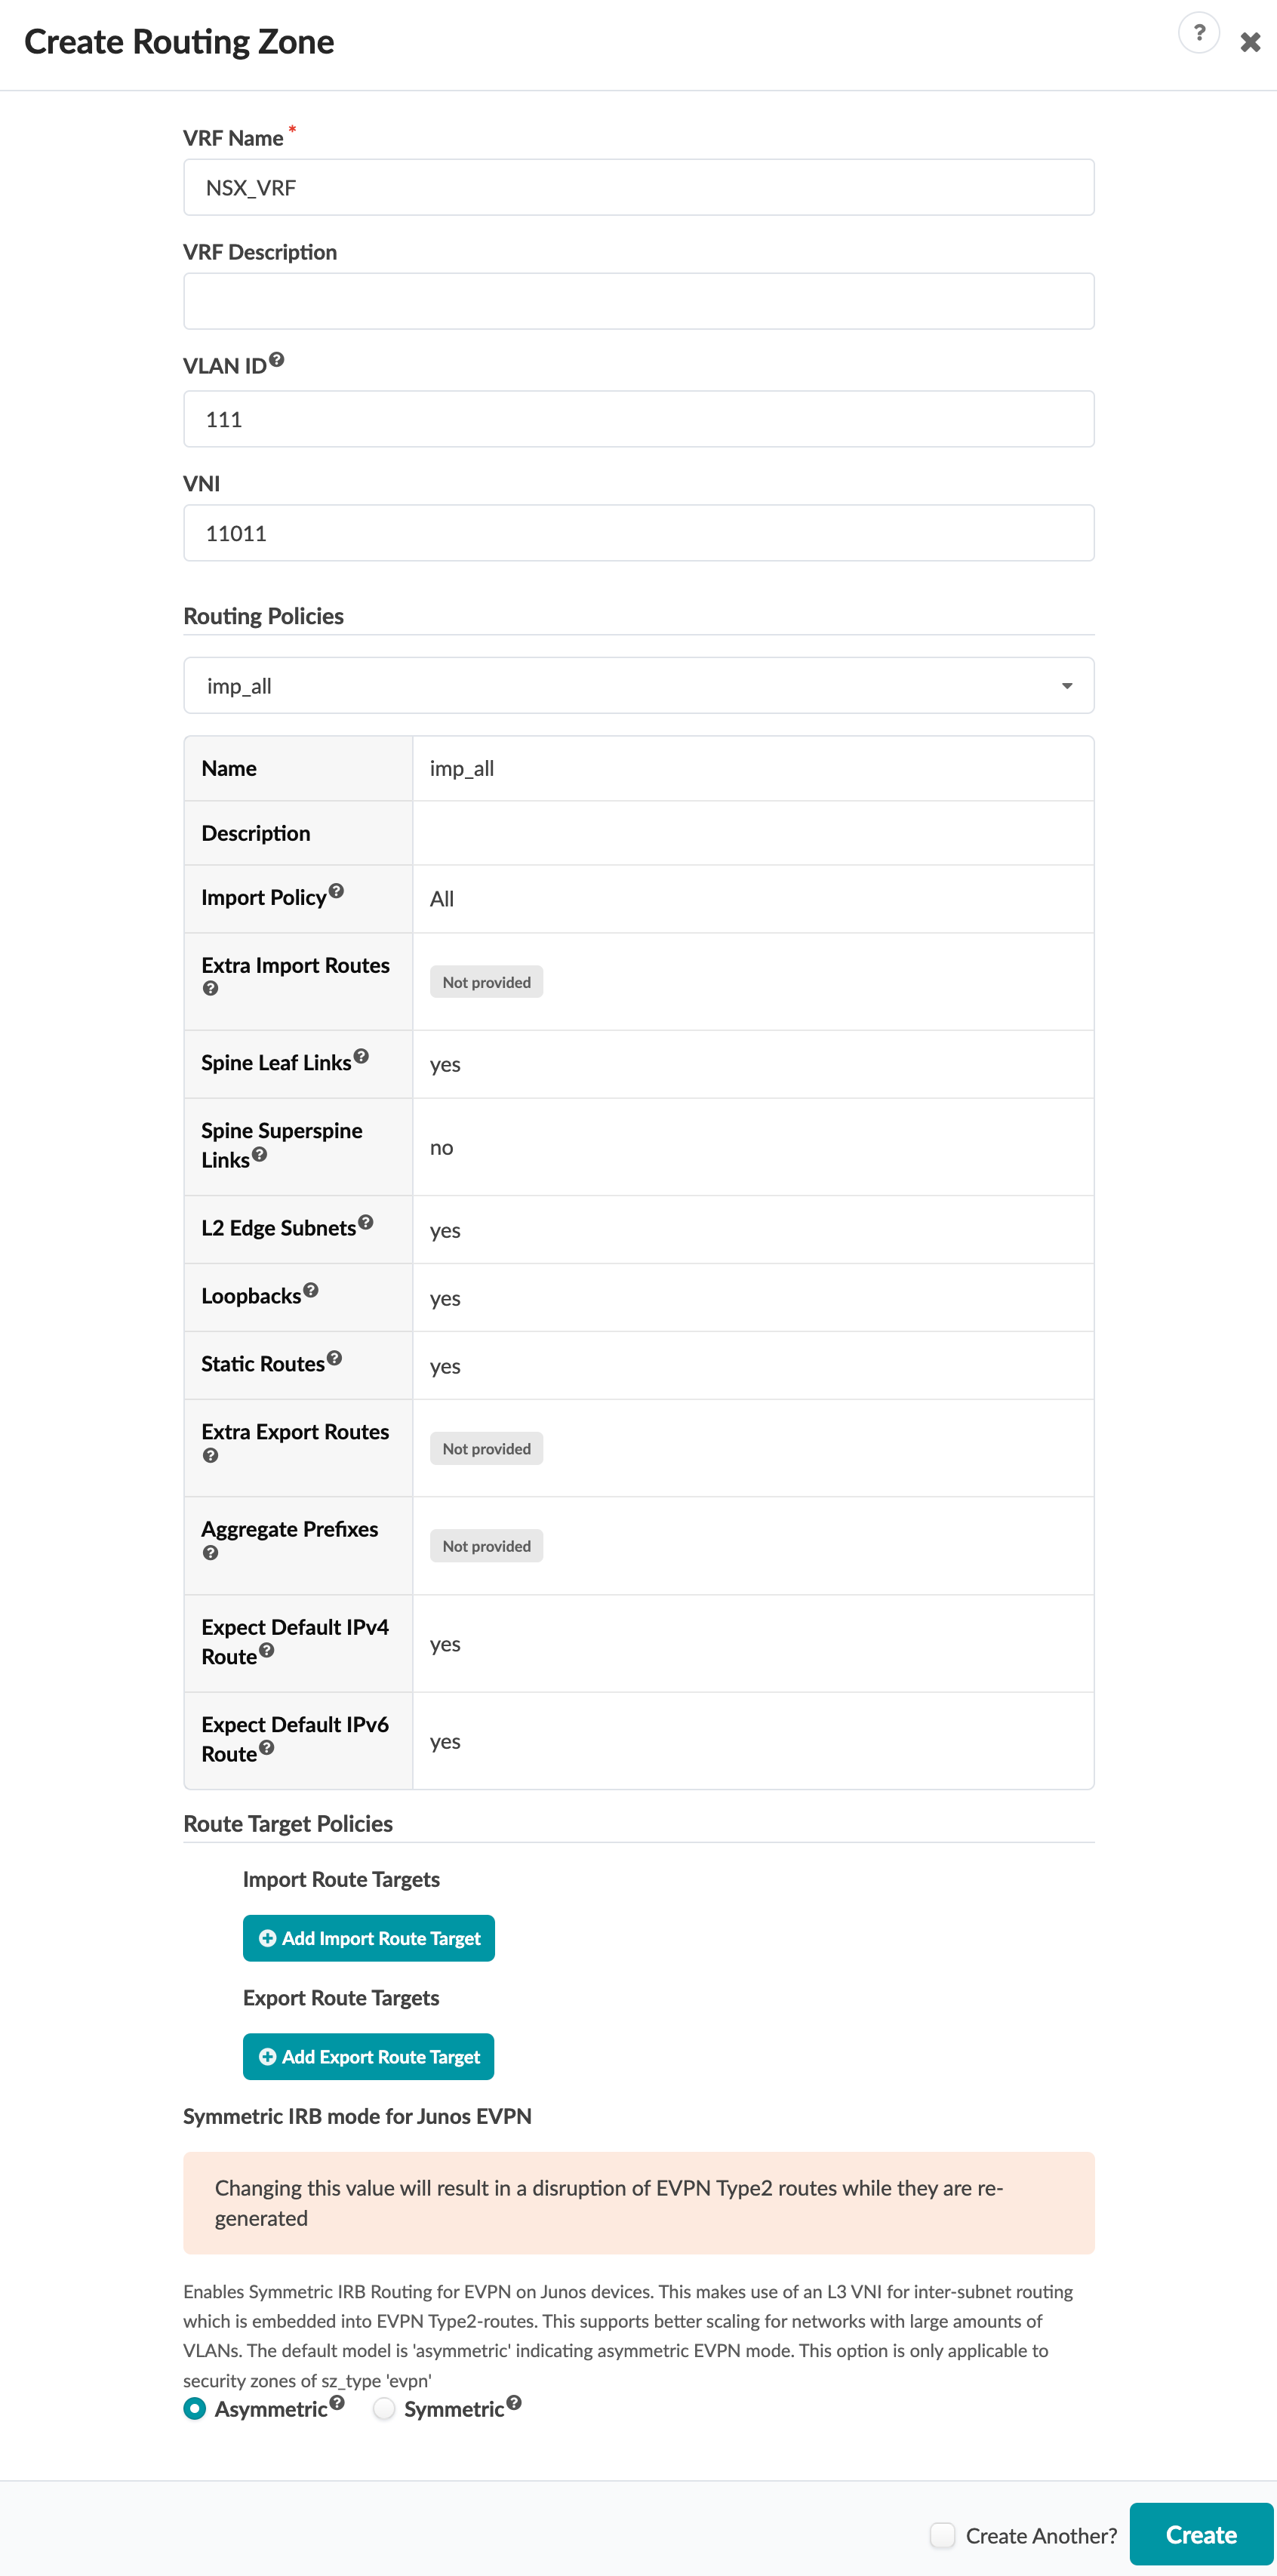Enable the Create Another checkbox

click(942, 2535)
